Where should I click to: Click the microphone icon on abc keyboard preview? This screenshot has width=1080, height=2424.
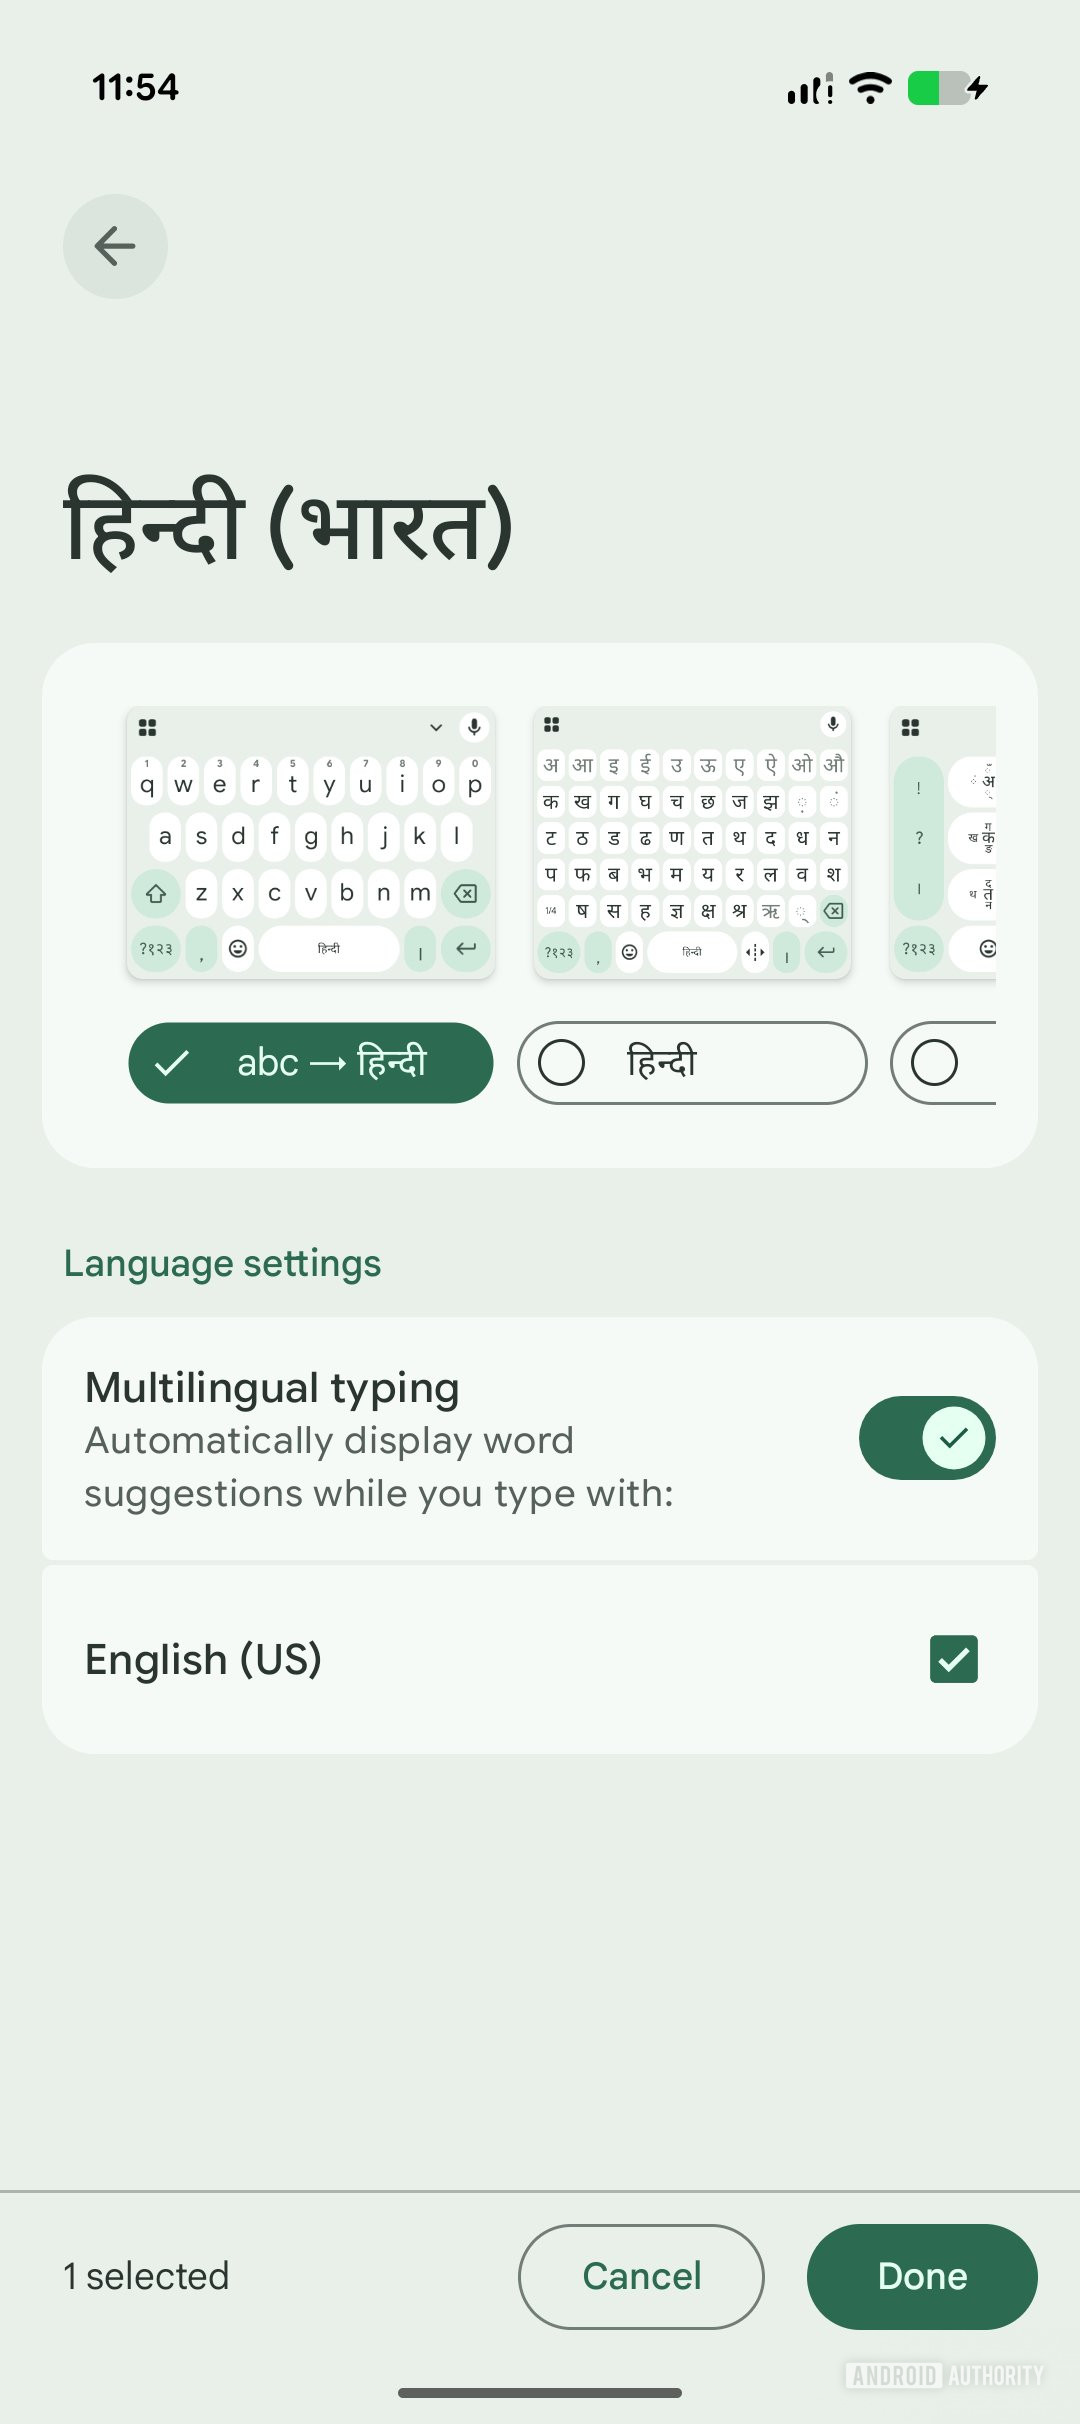(x=475, y=727)
